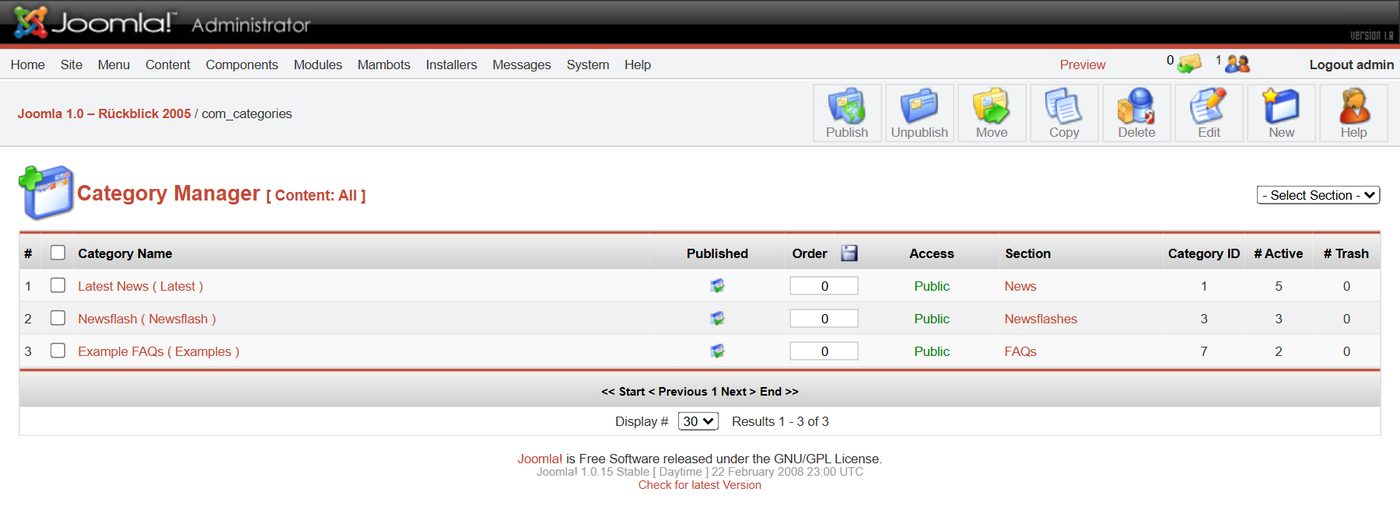1400x520 pixels.
Task: Click the << Start pagination text
Action: (623, 391)
